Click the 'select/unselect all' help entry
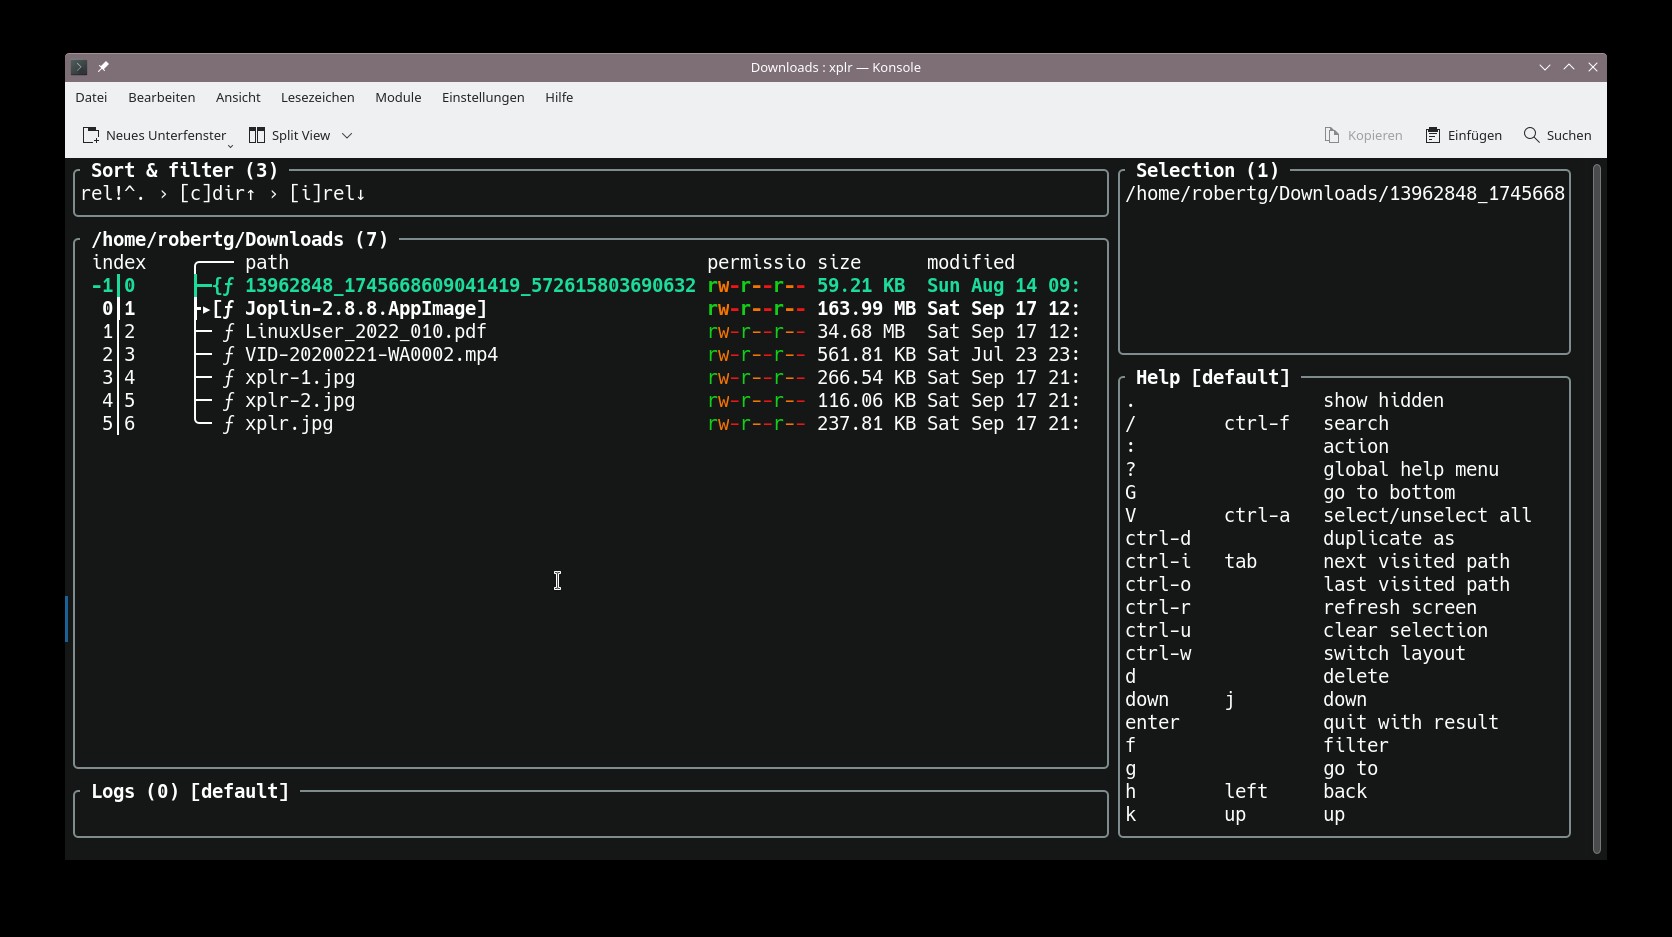The width and height of the screenshot is (1672, 937). (1428, 515)
